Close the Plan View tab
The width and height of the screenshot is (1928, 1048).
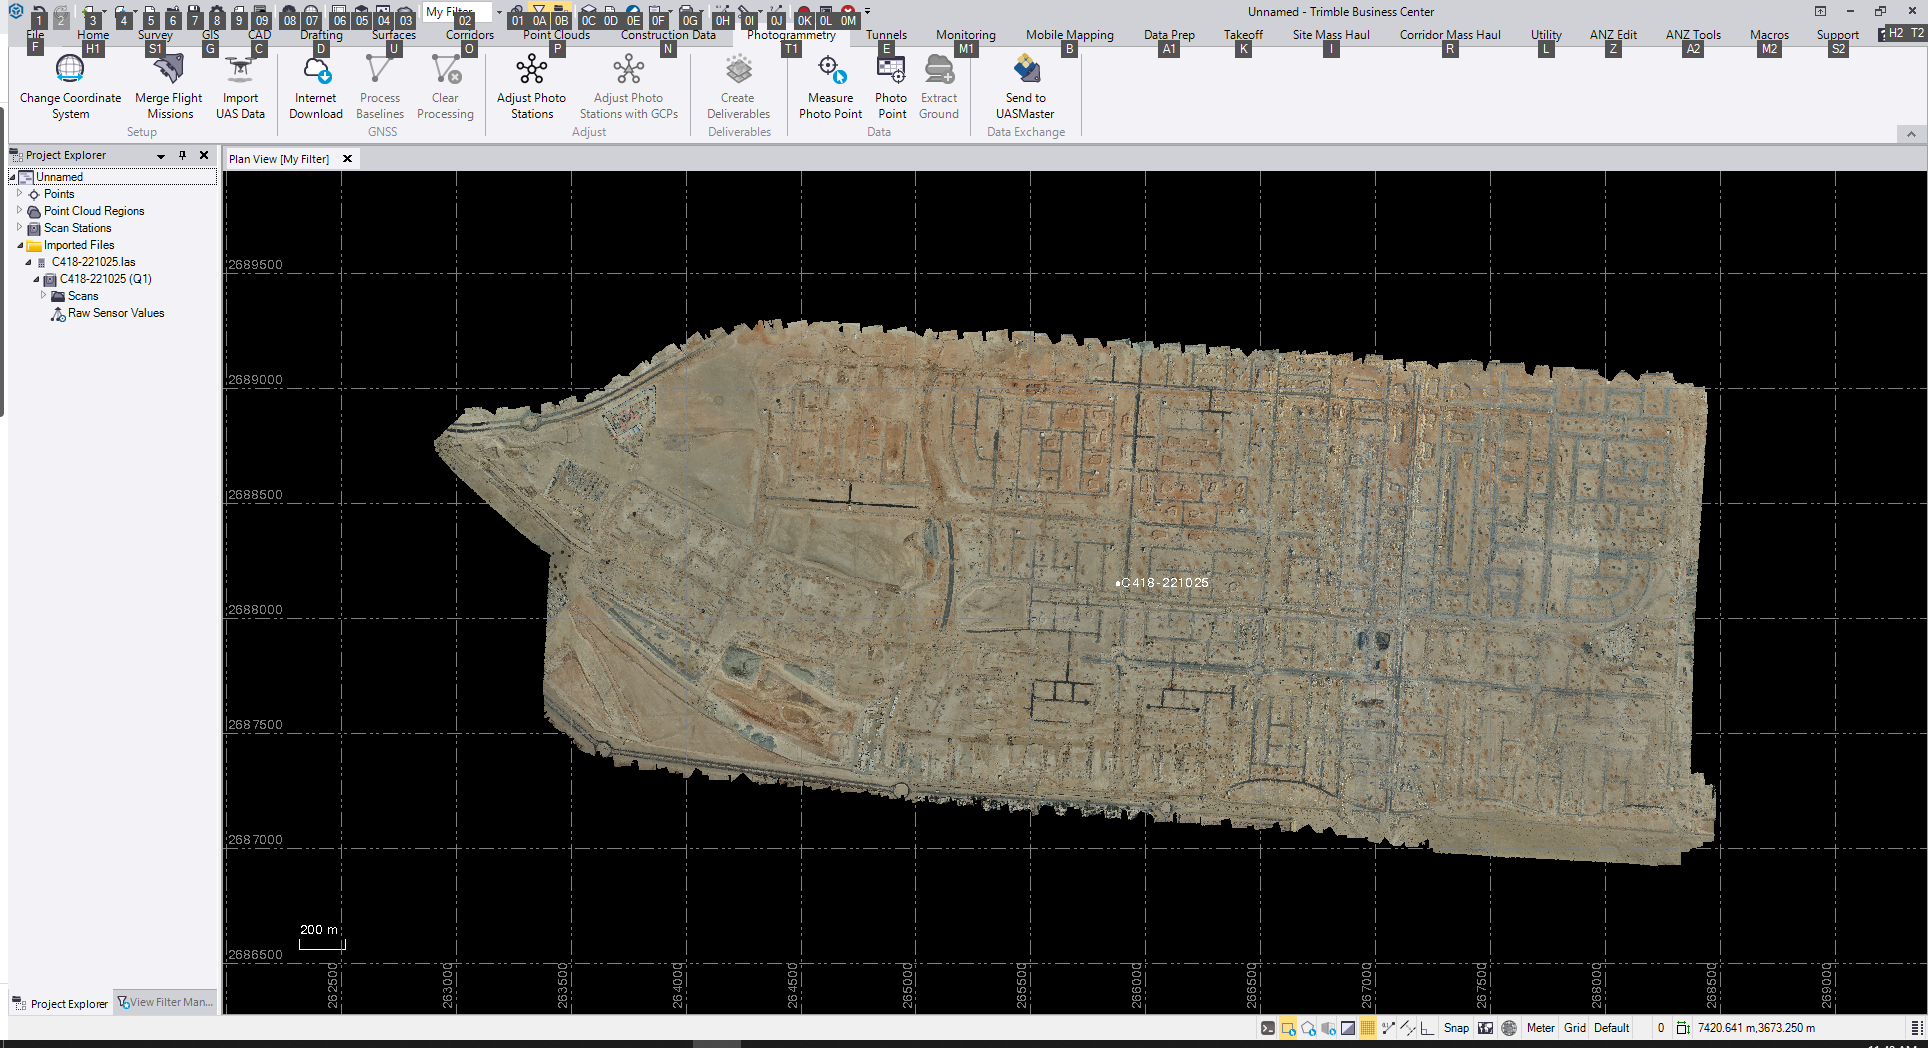click(347, 159)
